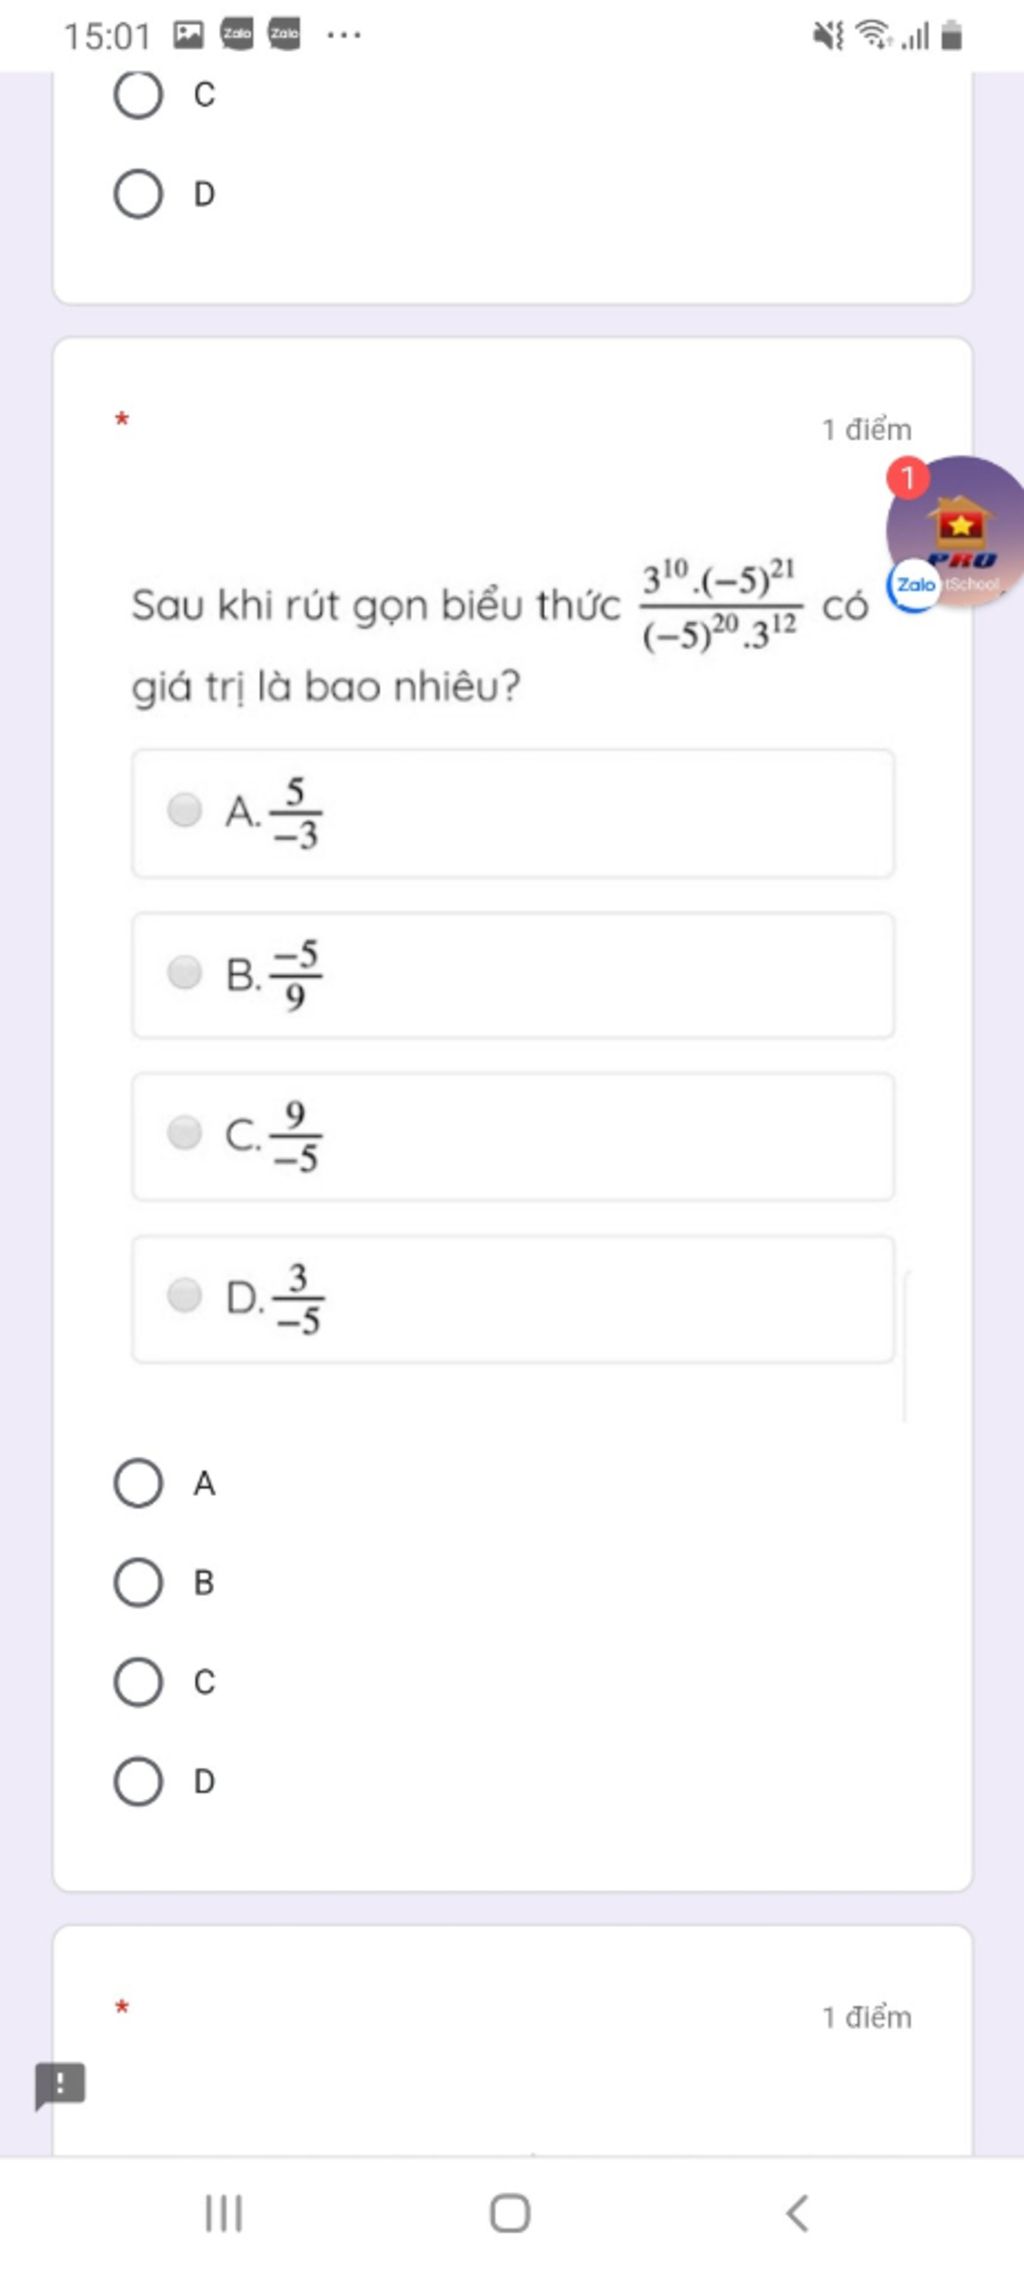
Task: Open the report problem feedback icon
Action: pyautogui.click(x=60, y=2085)
